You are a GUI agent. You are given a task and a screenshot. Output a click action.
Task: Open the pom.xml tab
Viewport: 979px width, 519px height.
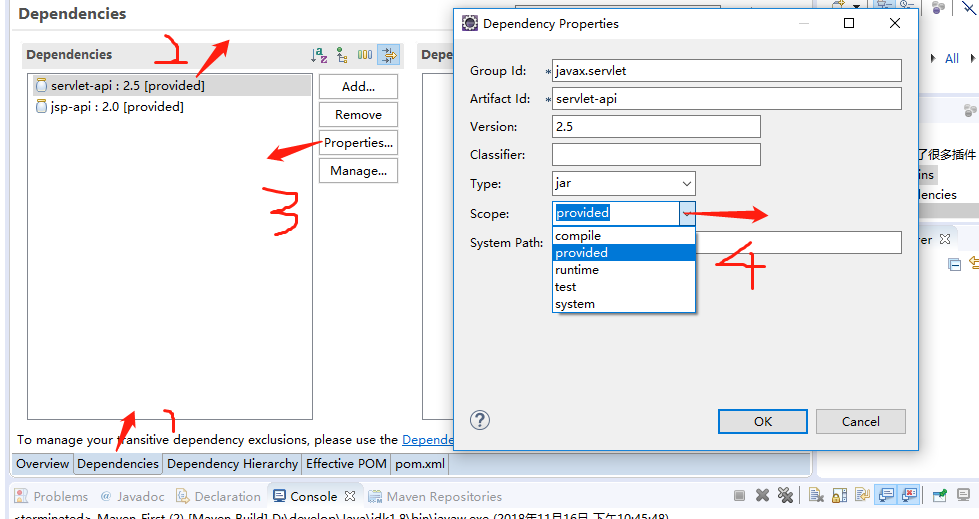pyautogui.click(x=420, y=464)
